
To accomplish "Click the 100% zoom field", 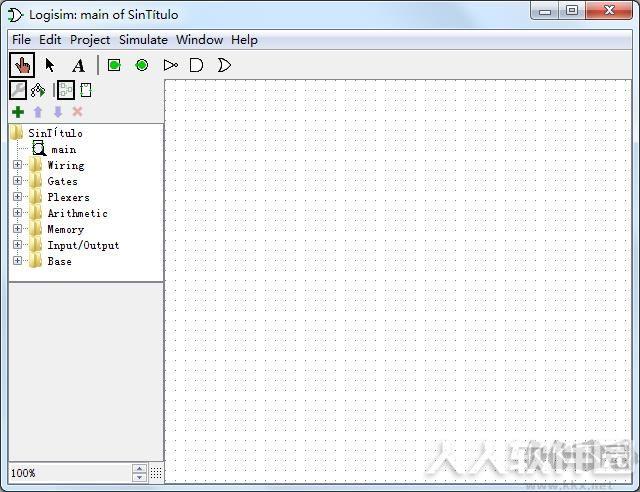I will (71, 473).
